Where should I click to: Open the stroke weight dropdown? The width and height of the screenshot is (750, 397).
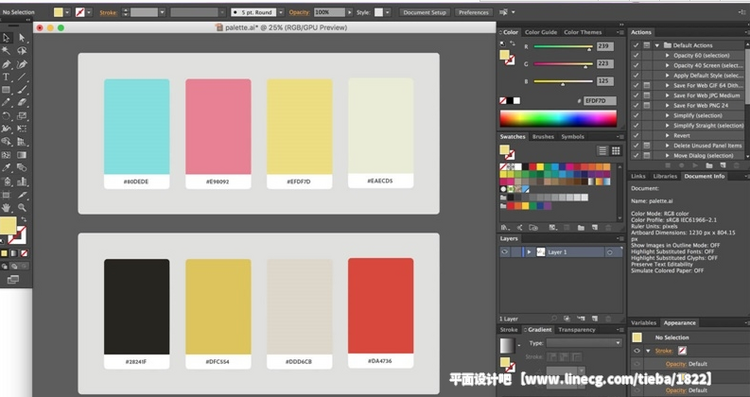[x=162, y=12]
